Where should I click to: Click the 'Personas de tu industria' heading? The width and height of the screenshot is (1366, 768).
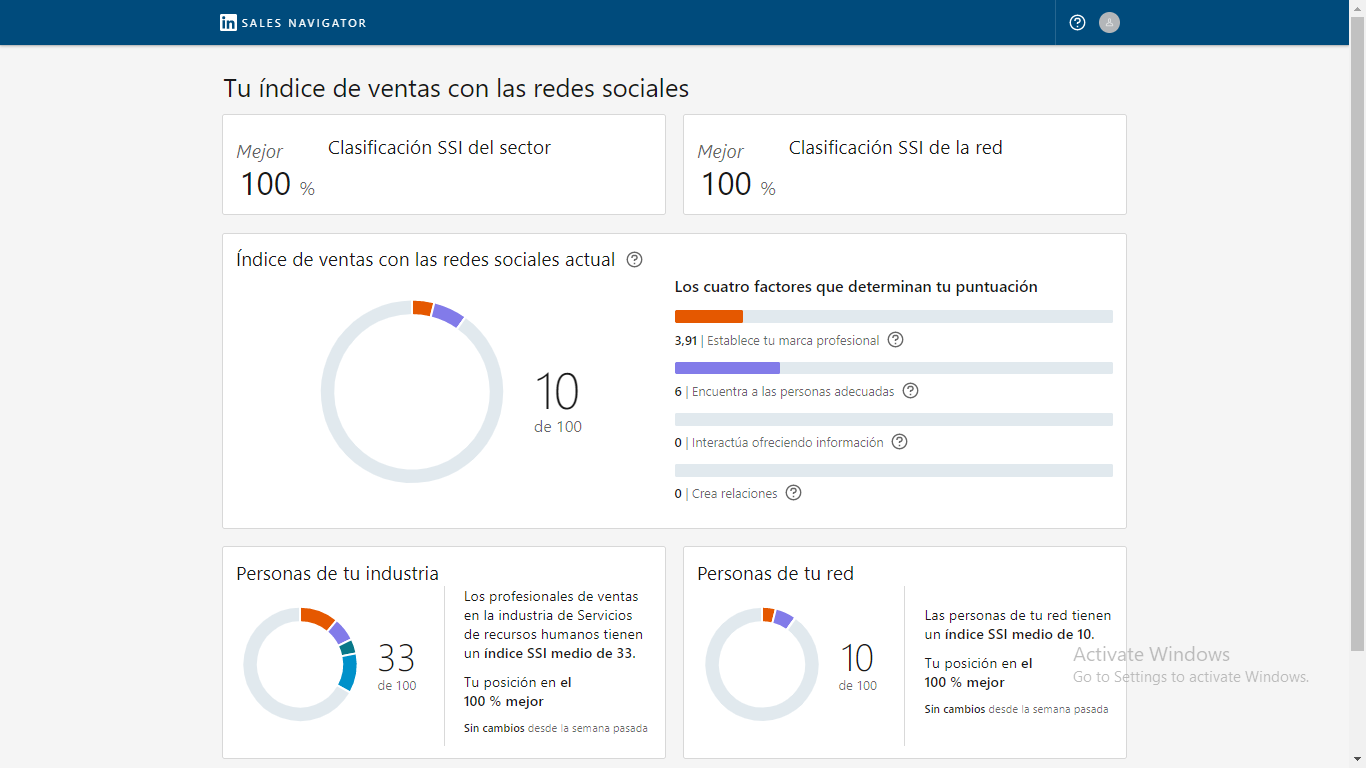pos(337,574)
